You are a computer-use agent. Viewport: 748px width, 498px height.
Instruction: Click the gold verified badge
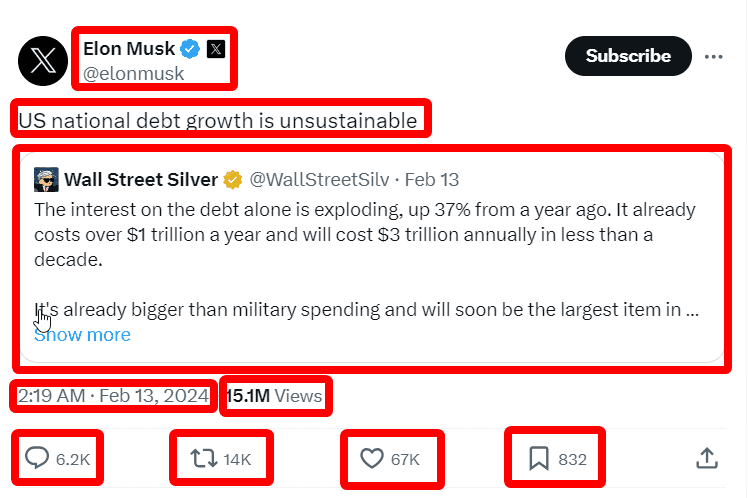(x=232, y=180)
